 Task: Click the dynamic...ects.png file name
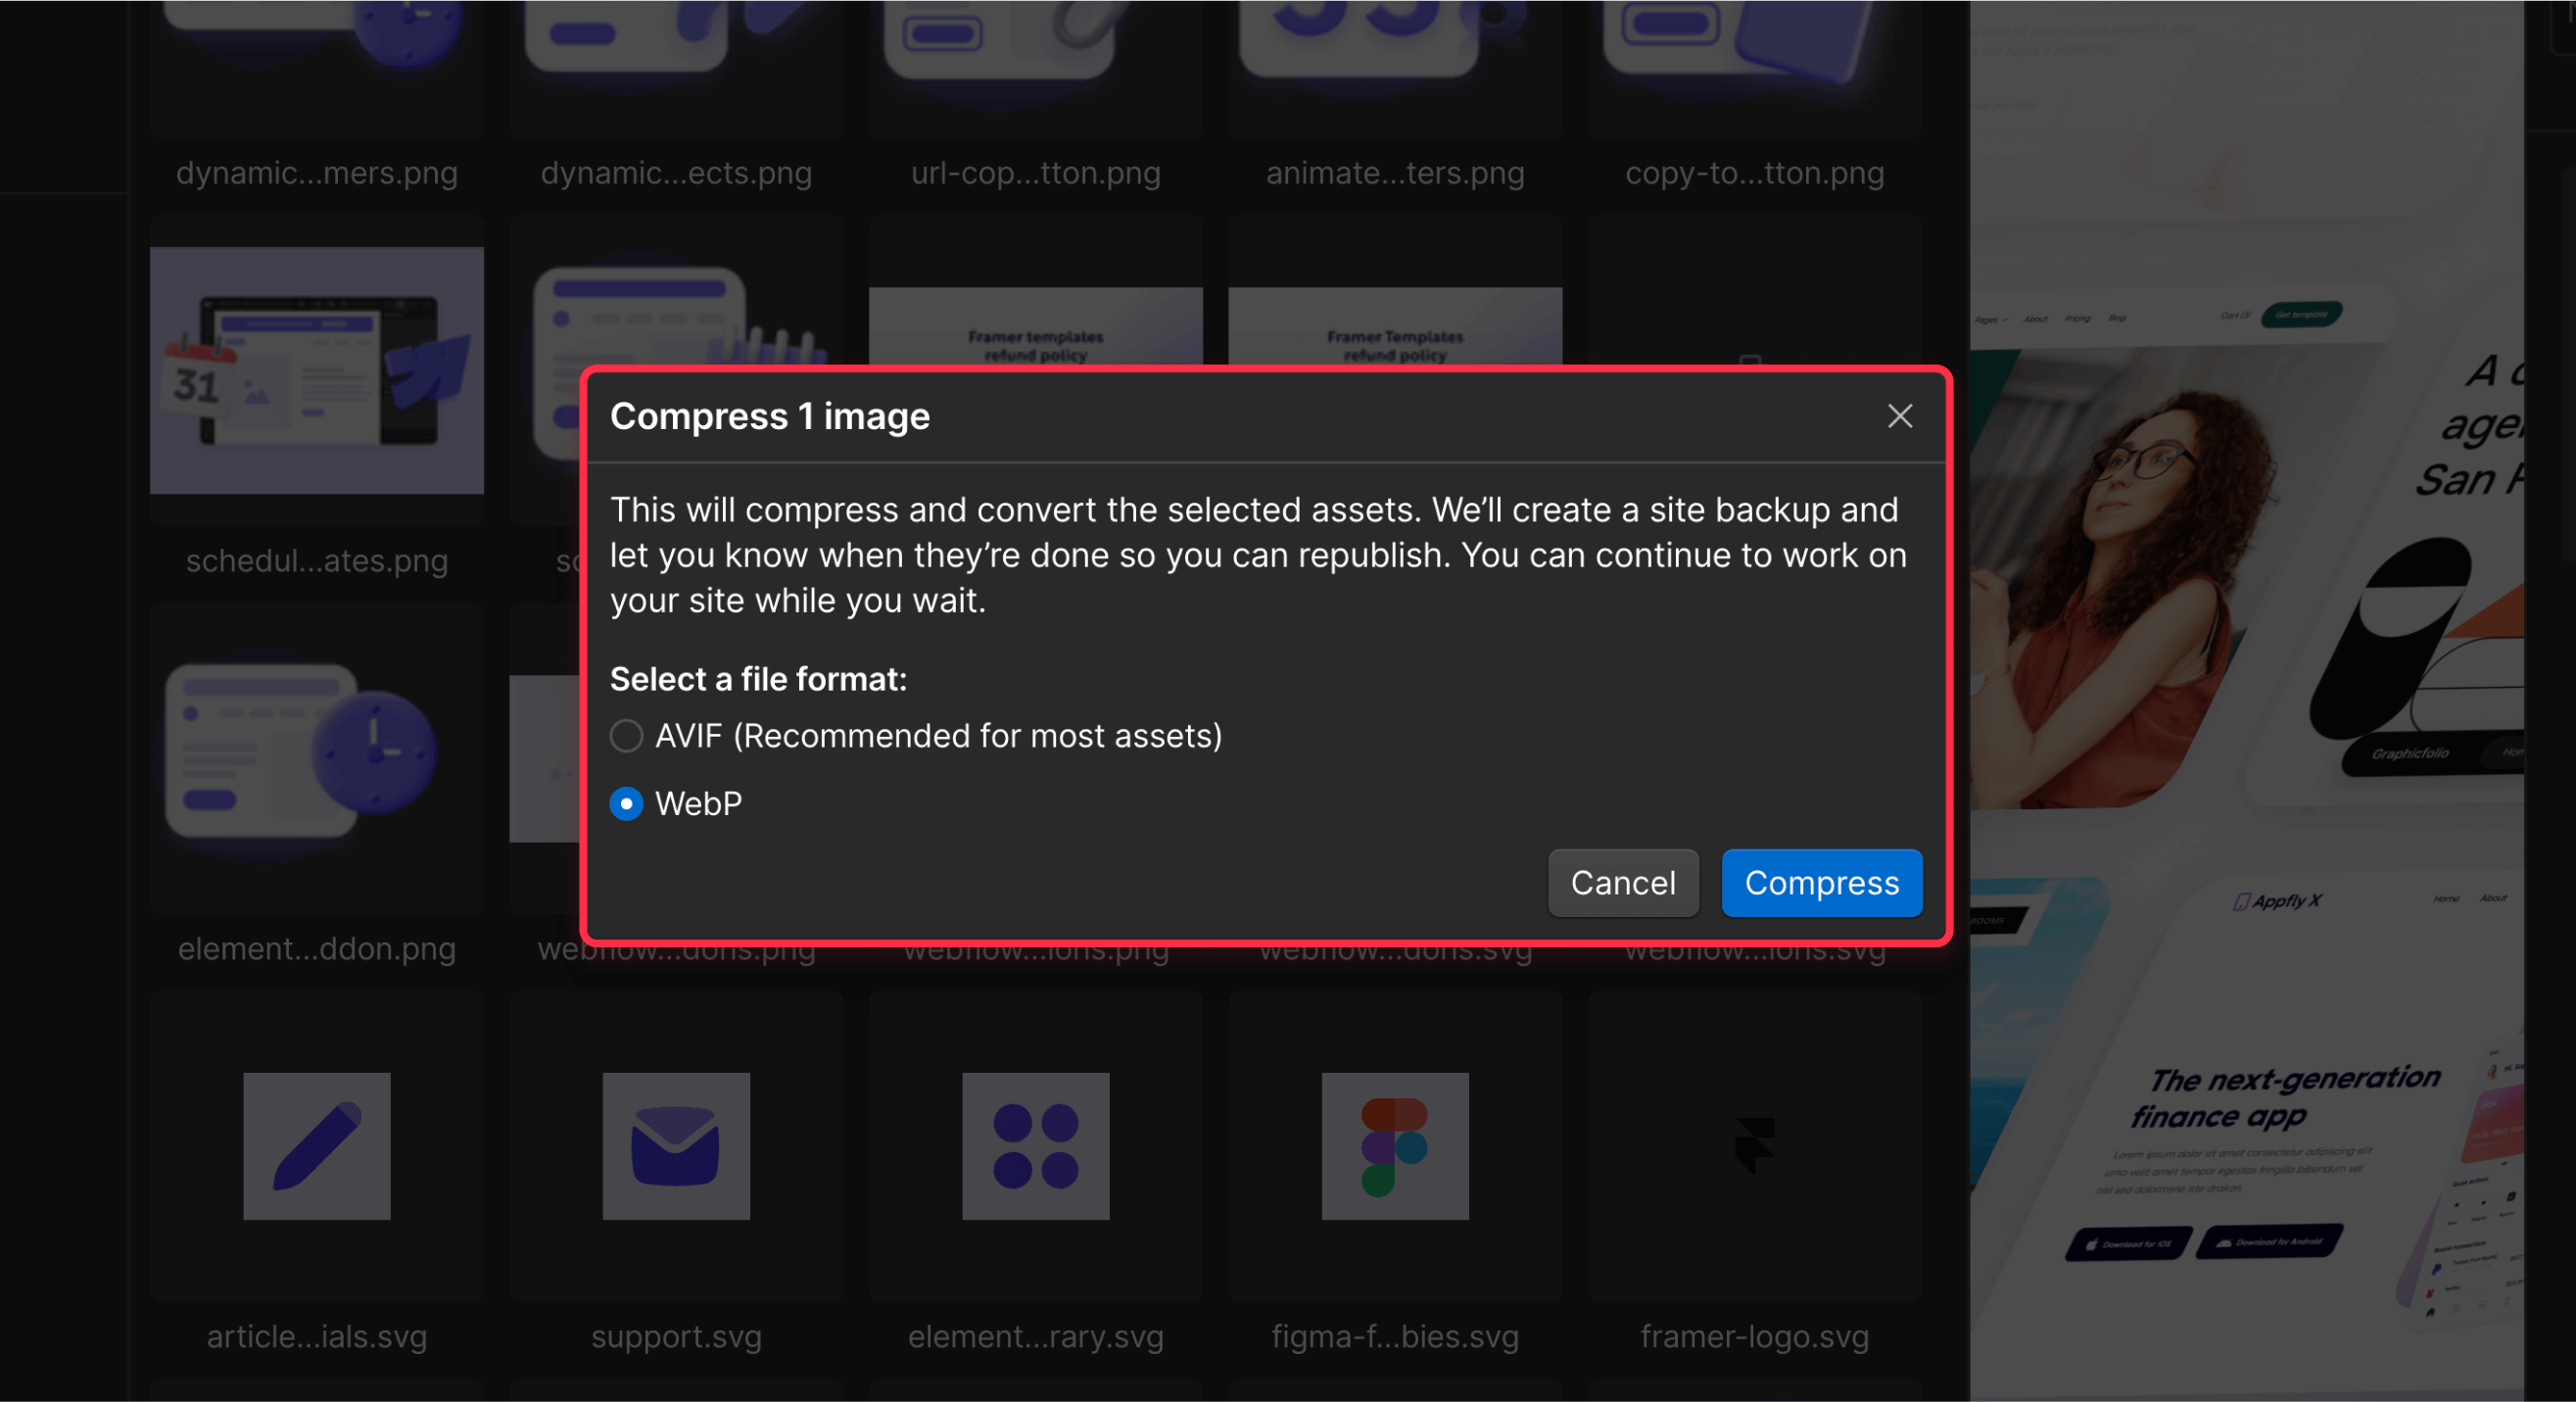click(x=676, y=173)
